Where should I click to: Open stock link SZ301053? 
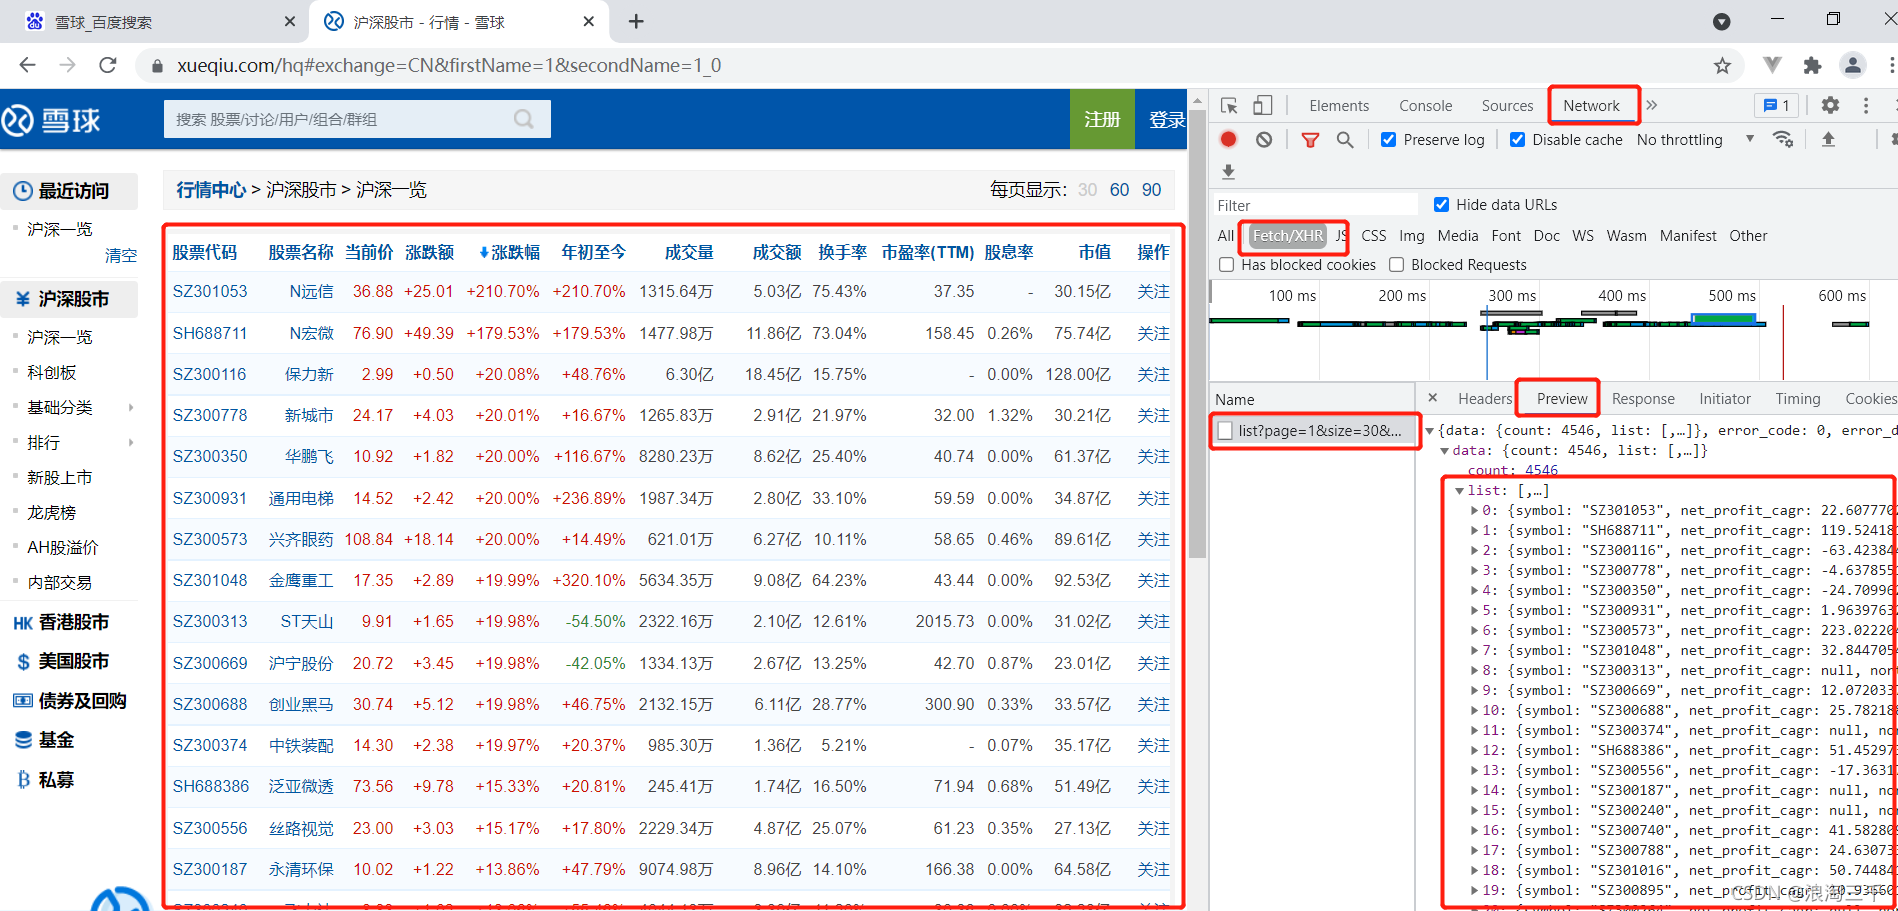(x=210, y=292)
